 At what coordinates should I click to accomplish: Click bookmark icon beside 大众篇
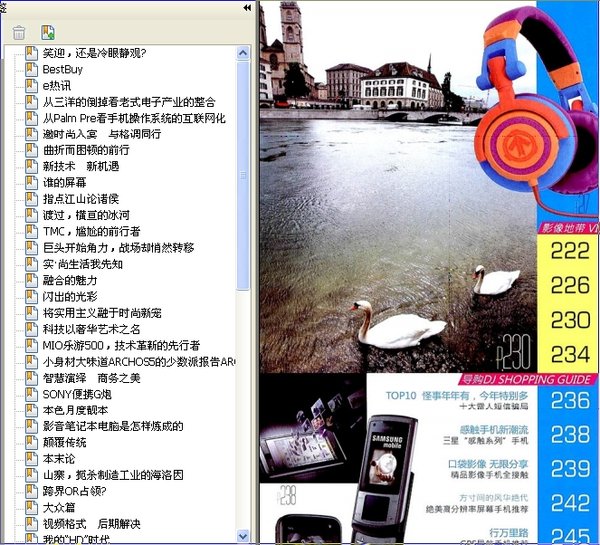31,507
